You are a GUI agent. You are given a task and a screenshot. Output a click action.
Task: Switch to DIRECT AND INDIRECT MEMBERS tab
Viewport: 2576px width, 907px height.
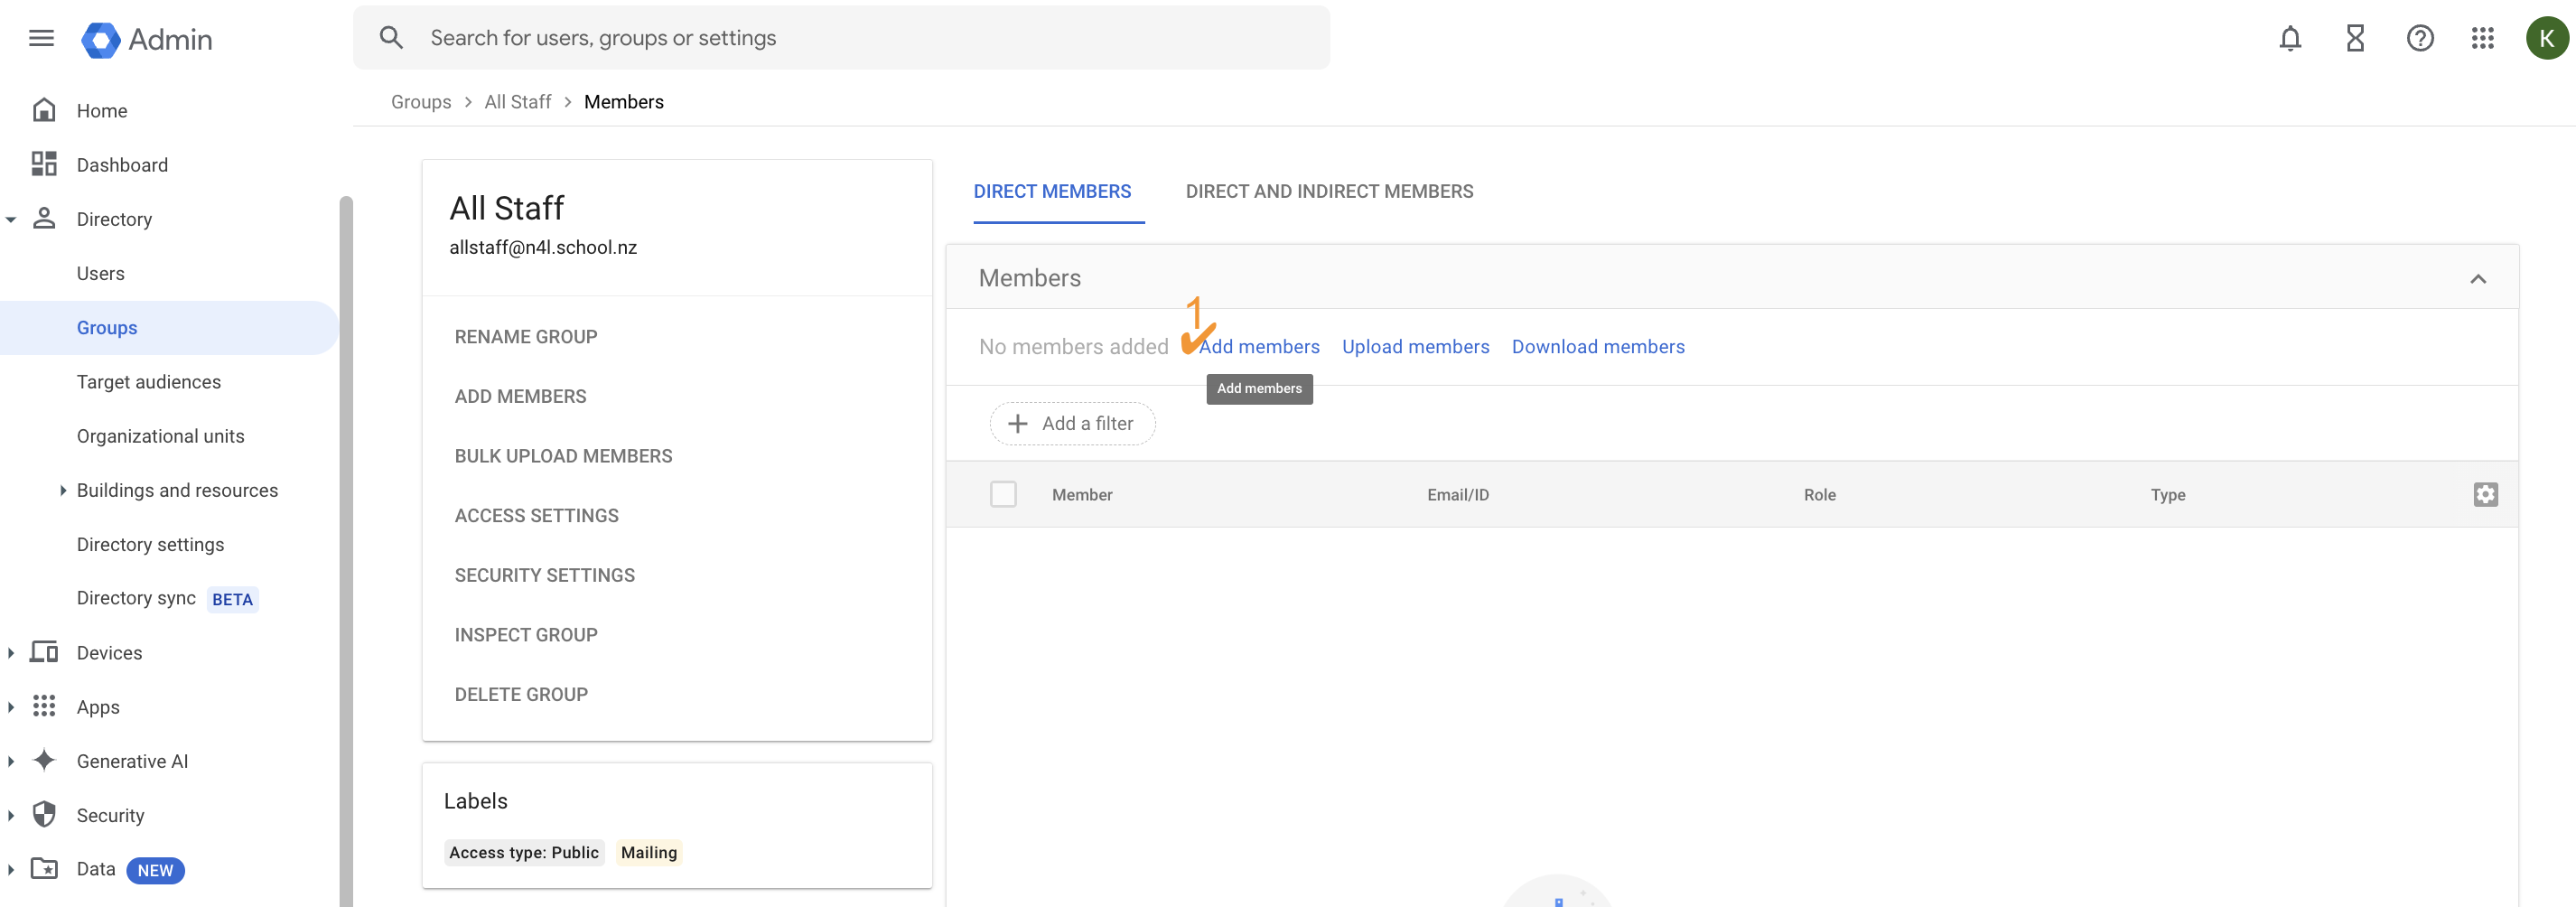pos(1329,191)
